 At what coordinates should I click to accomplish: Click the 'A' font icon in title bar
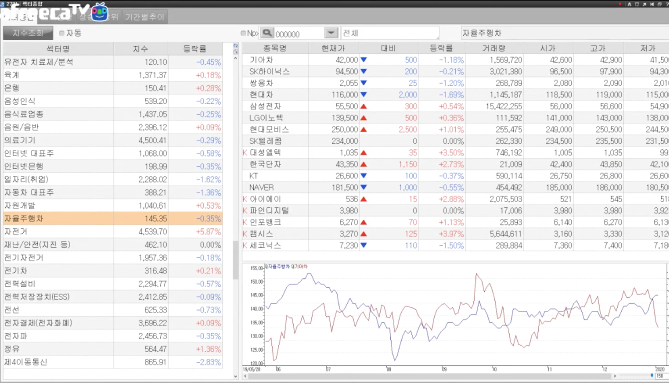coord(629,4)
